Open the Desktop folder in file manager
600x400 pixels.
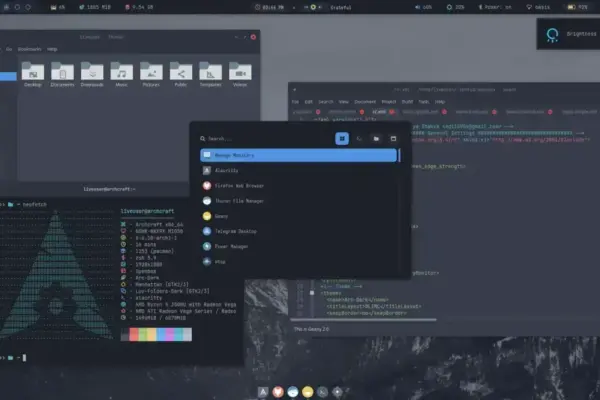pos(33,74)
